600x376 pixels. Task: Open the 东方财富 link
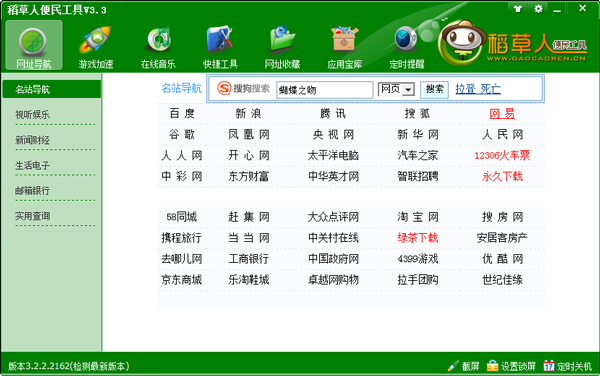(249, 176)
